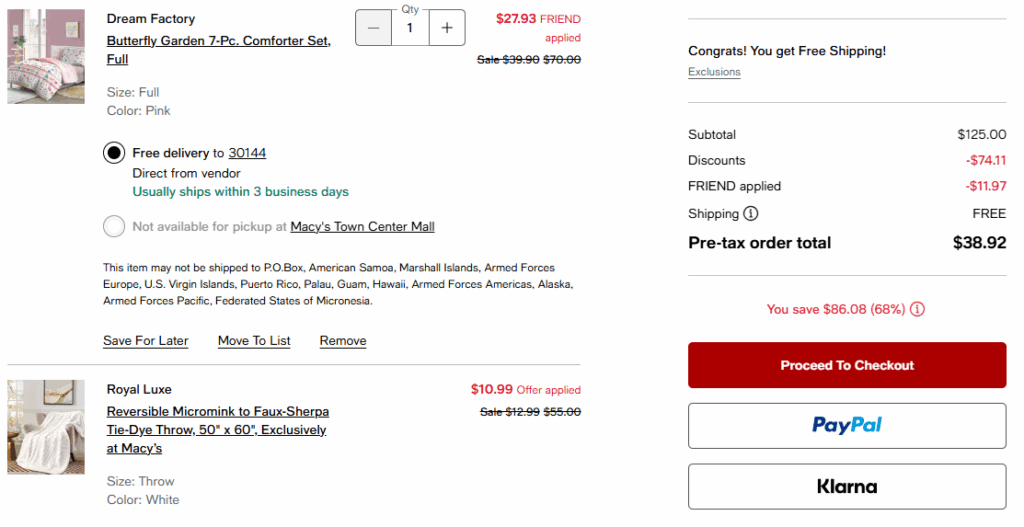1024x527 pixels.
Task: Open the savings info icon
Action: [x=917, y=309]
